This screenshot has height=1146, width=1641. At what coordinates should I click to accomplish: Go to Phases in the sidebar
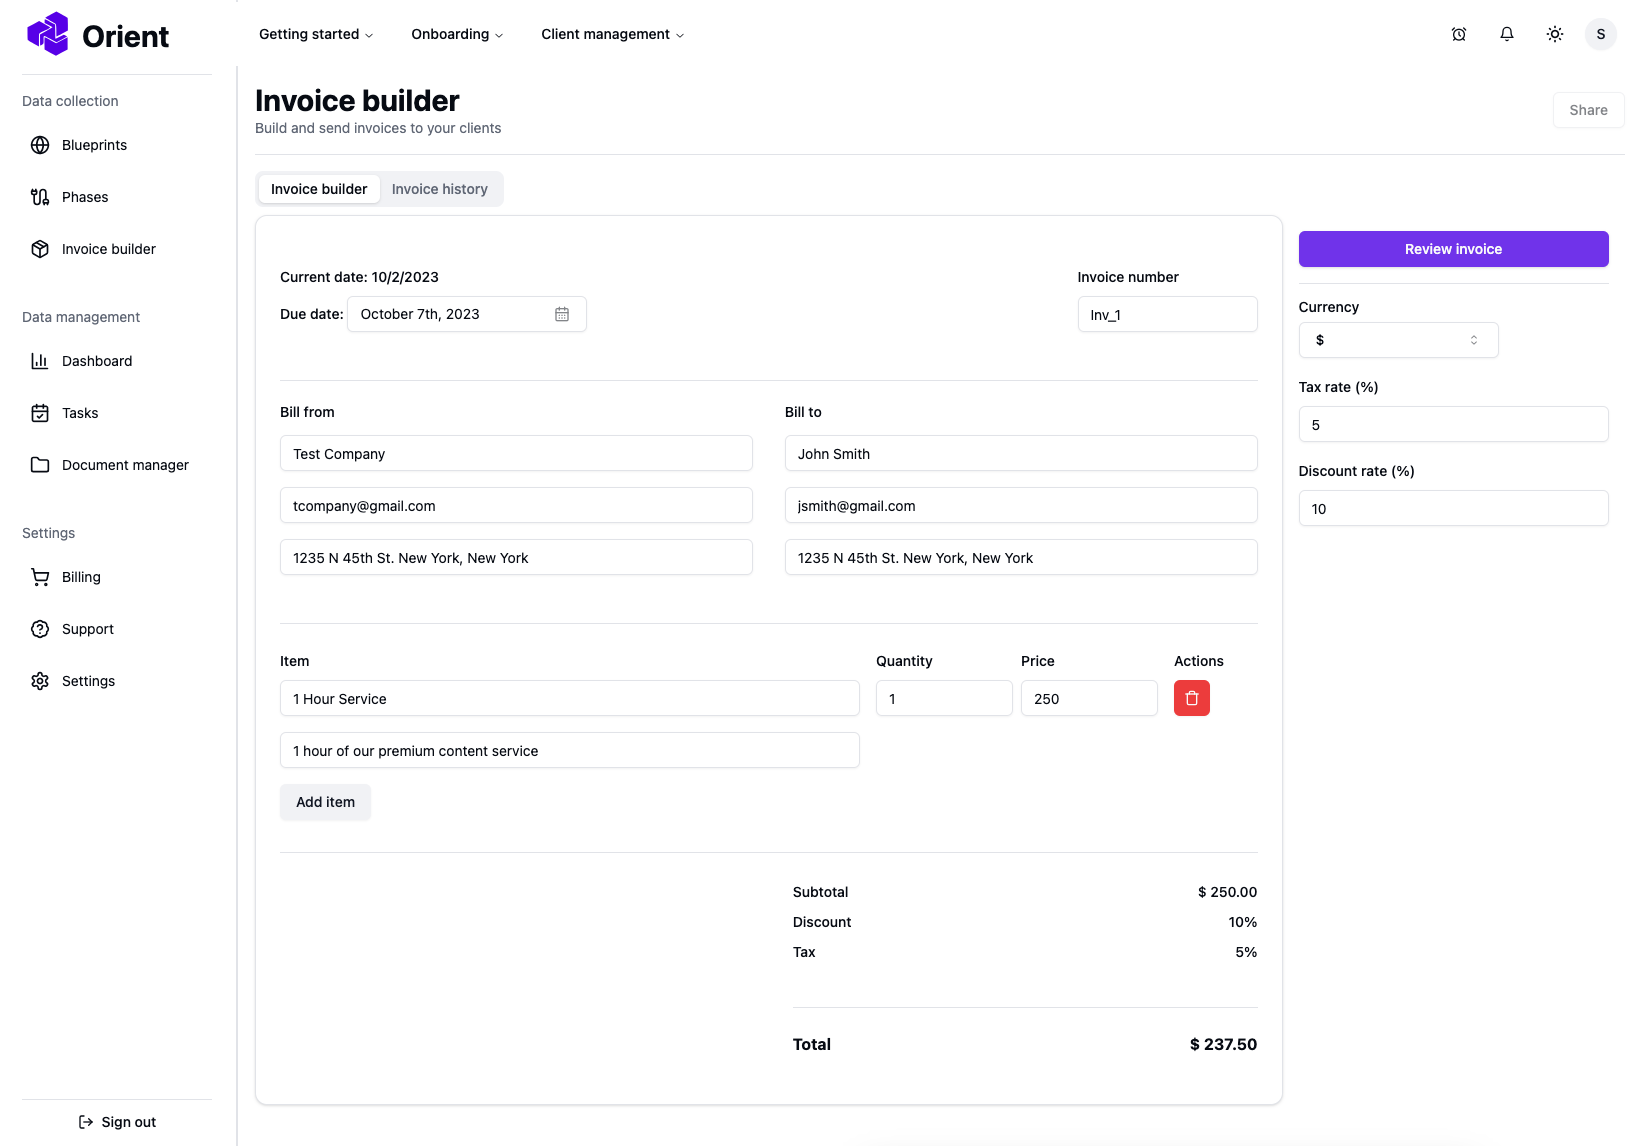click(x=85, y=197)
